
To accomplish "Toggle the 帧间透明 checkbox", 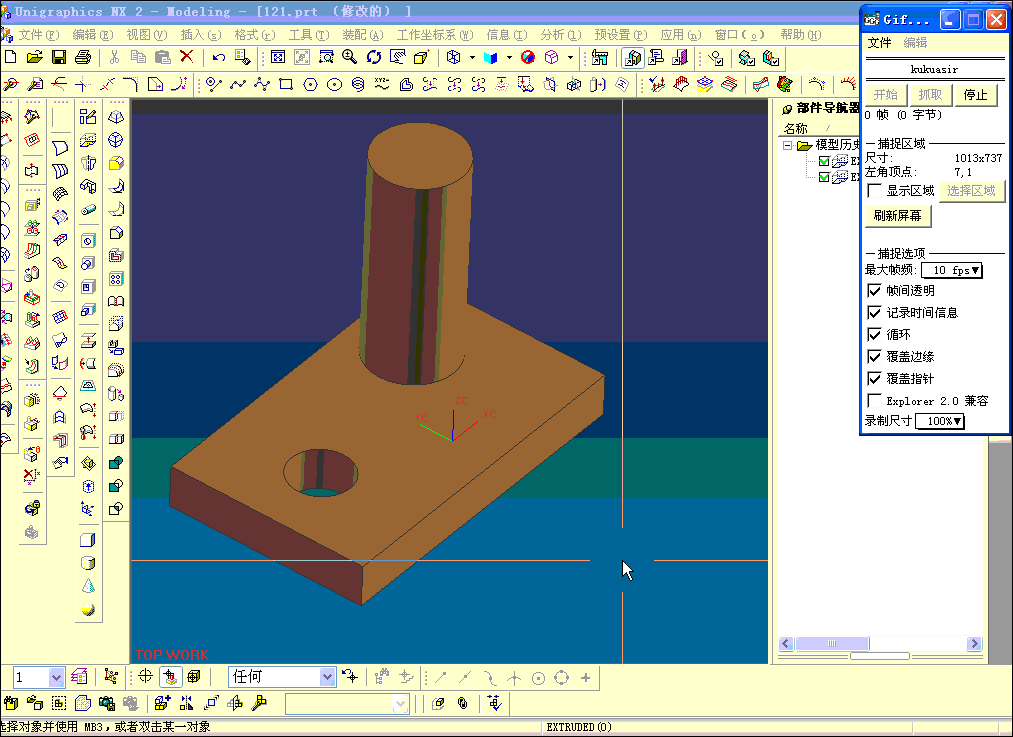I will tap(874, 291).
